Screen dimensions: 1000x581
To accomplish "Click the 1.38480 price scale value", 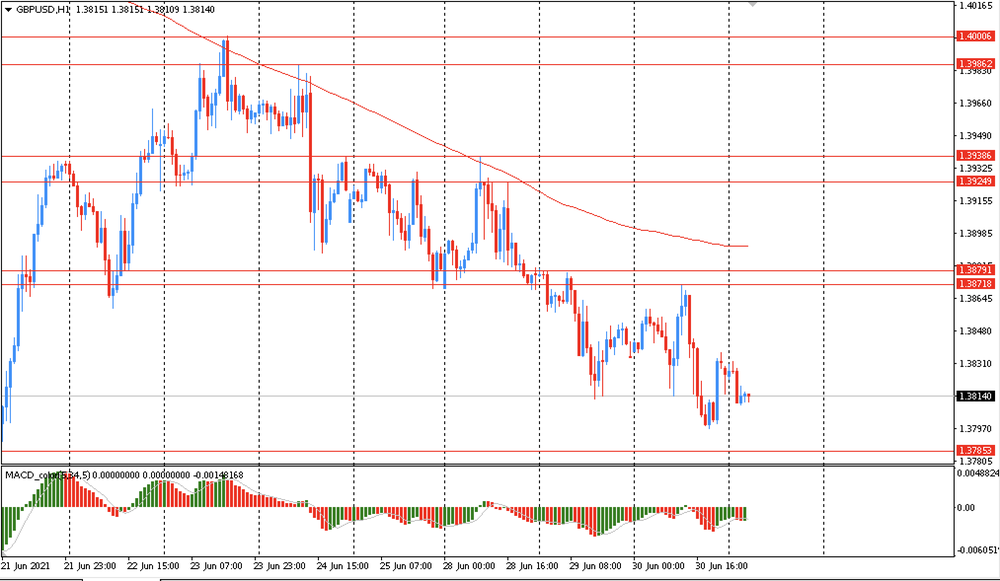I will (x=976, y=331).
